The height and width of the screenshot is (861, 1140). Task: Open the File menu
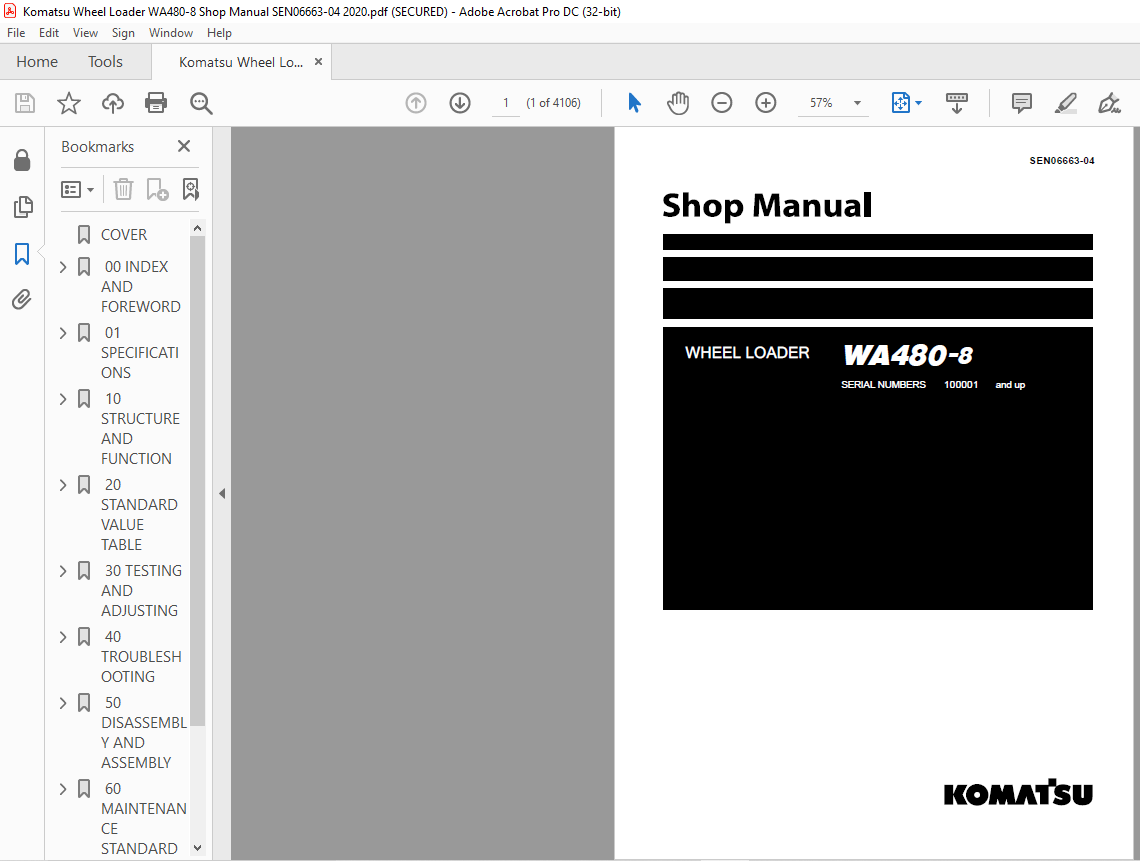16,33
